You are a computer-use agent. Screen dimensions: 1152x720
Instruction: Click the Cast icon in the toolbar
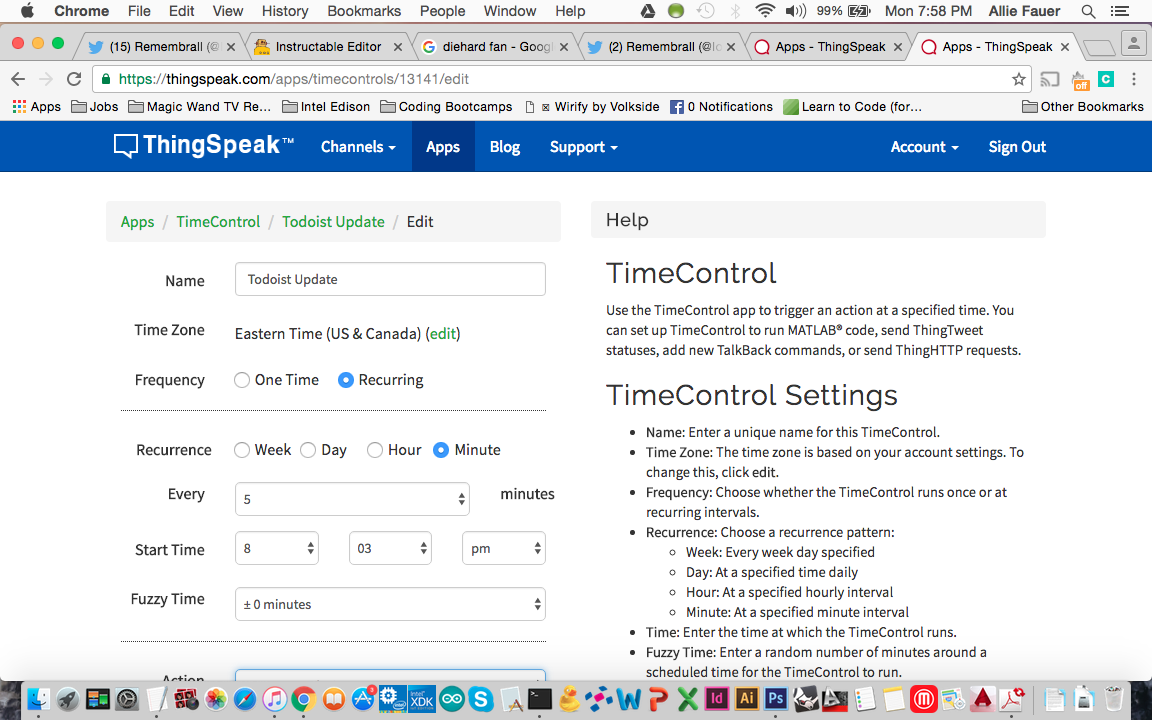1050,79
